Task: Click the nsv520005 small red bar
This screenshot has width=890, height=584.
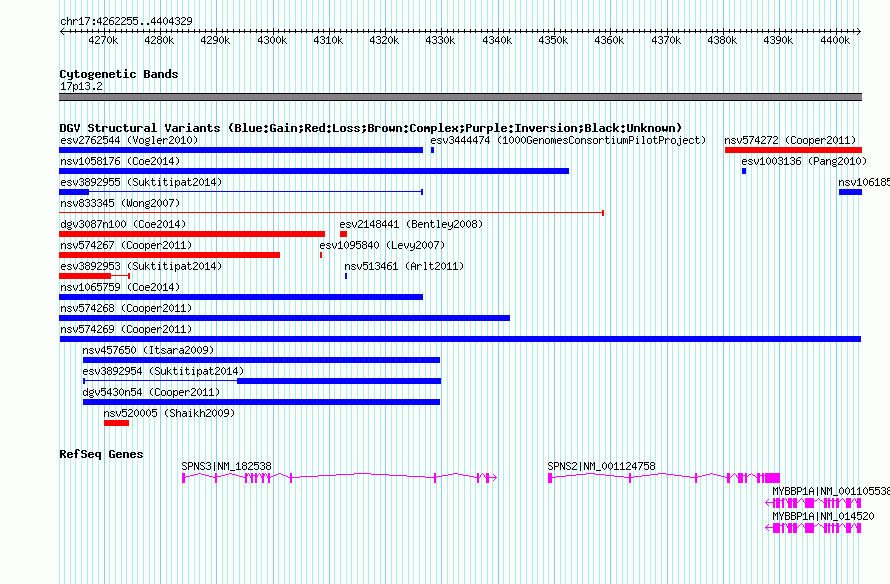Action: click(x=116, y=423)
